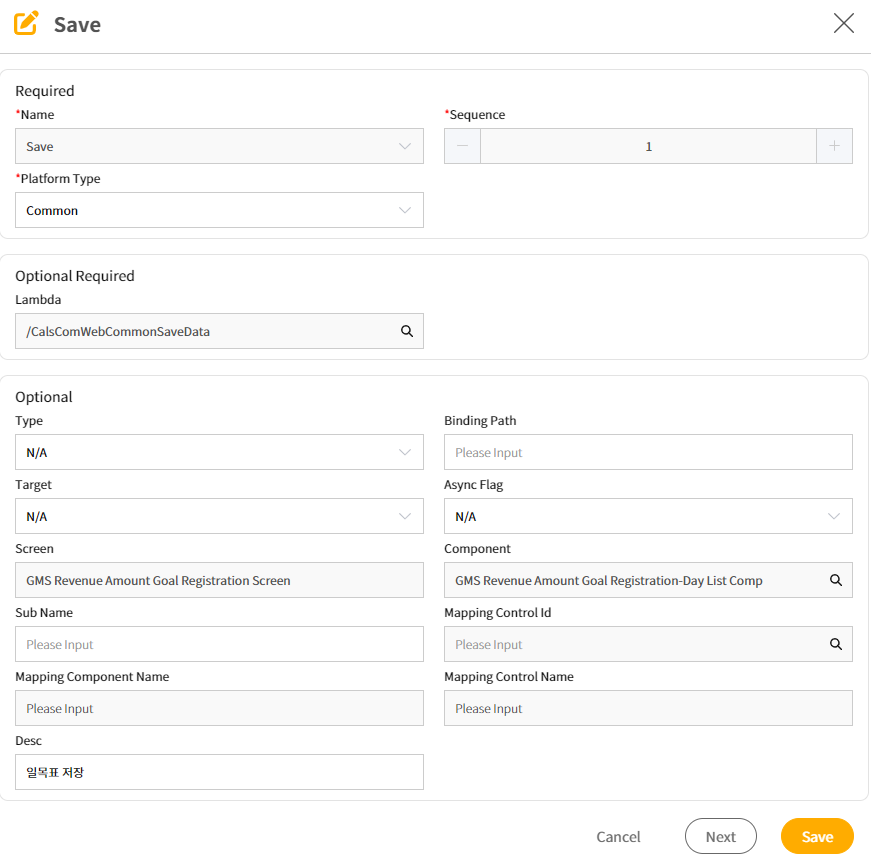Open the Platform Type dropdown
Viewport: 871px width, 855px height.
(x=219, y=210)
